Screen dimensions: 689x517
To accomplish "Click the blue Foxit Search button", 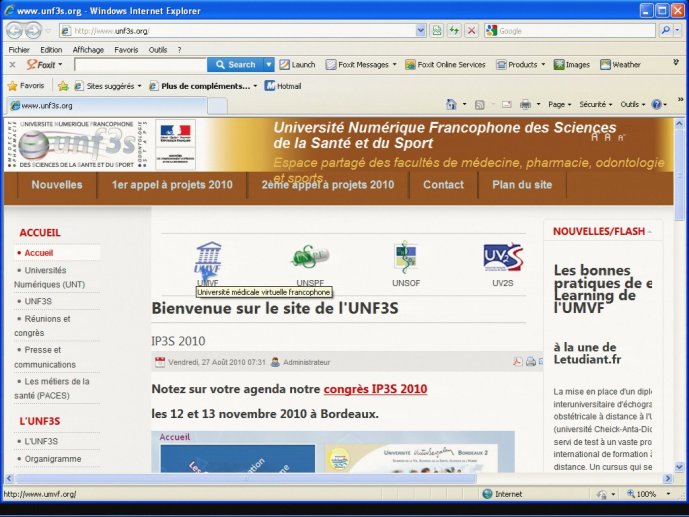I will [x=236, y=65].
